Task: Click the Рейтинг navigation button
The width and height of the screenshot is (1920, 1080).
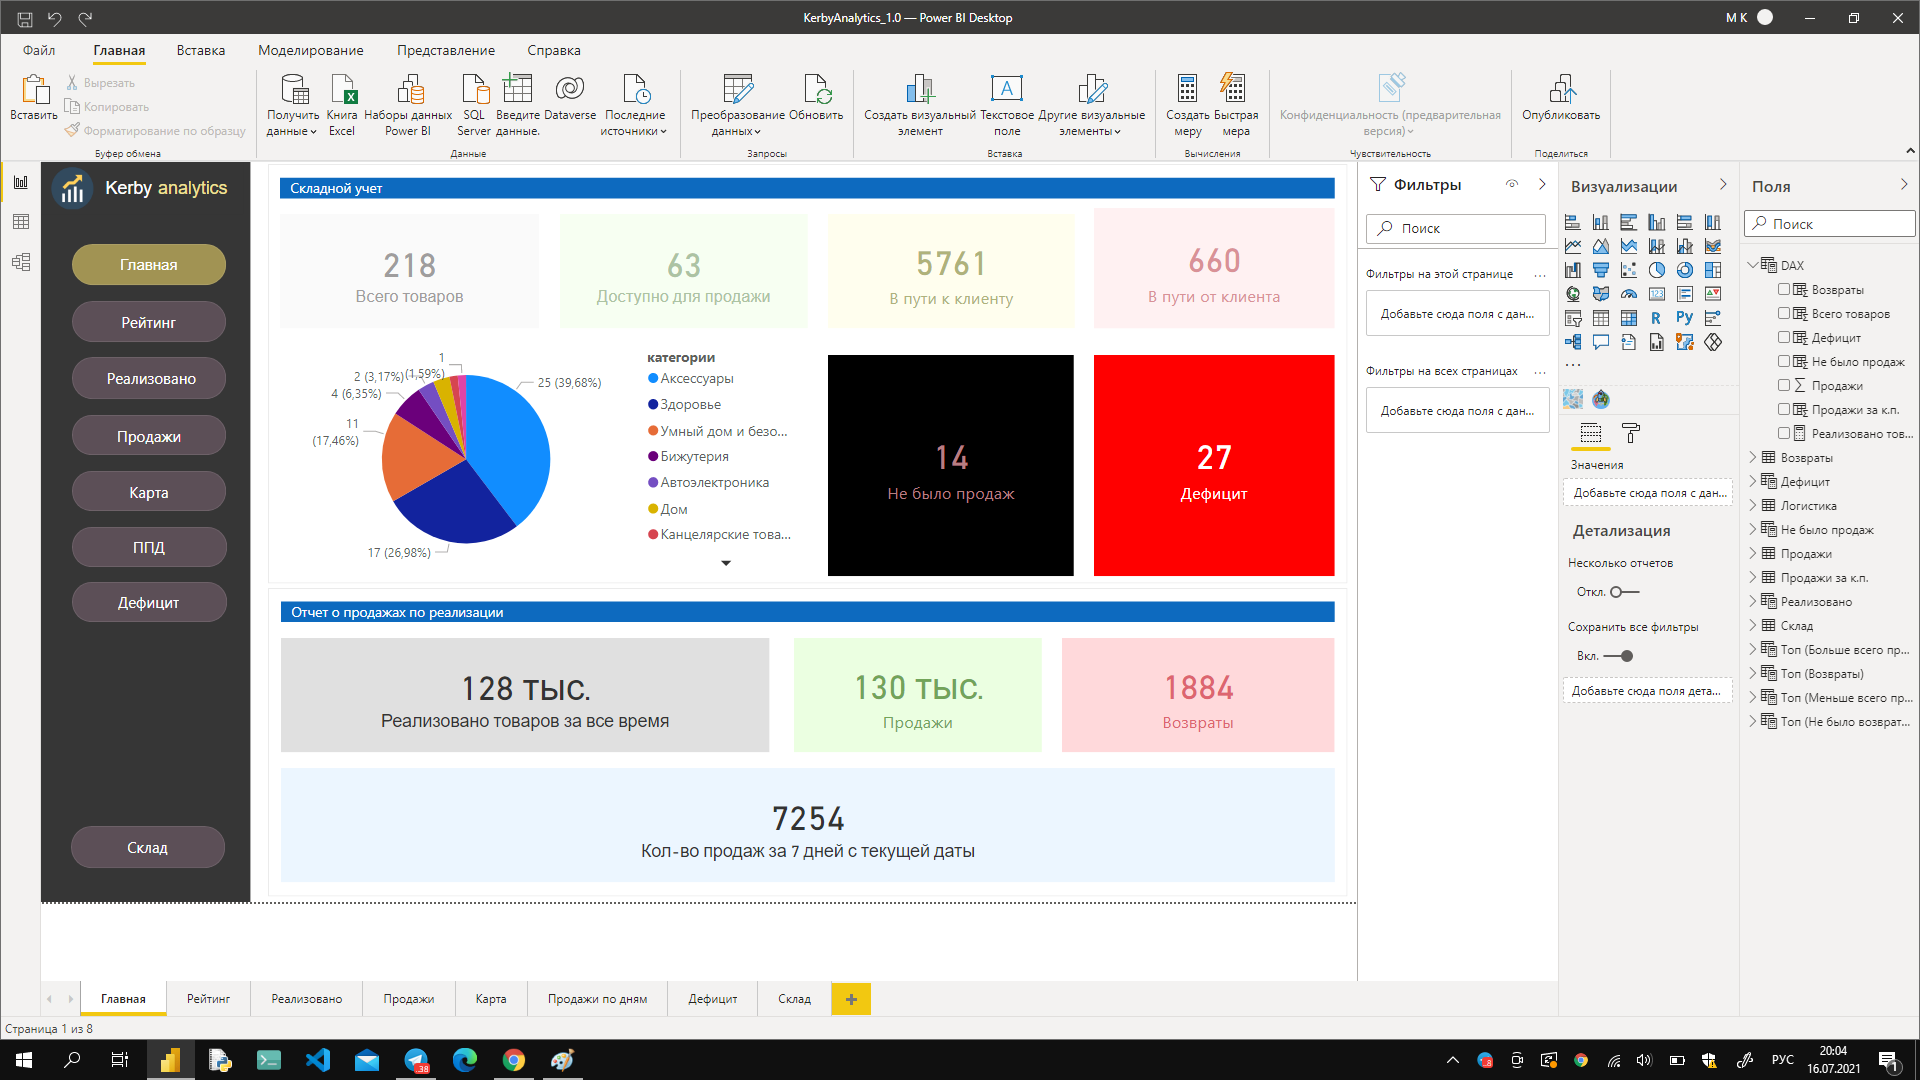Action: [148, 323]
